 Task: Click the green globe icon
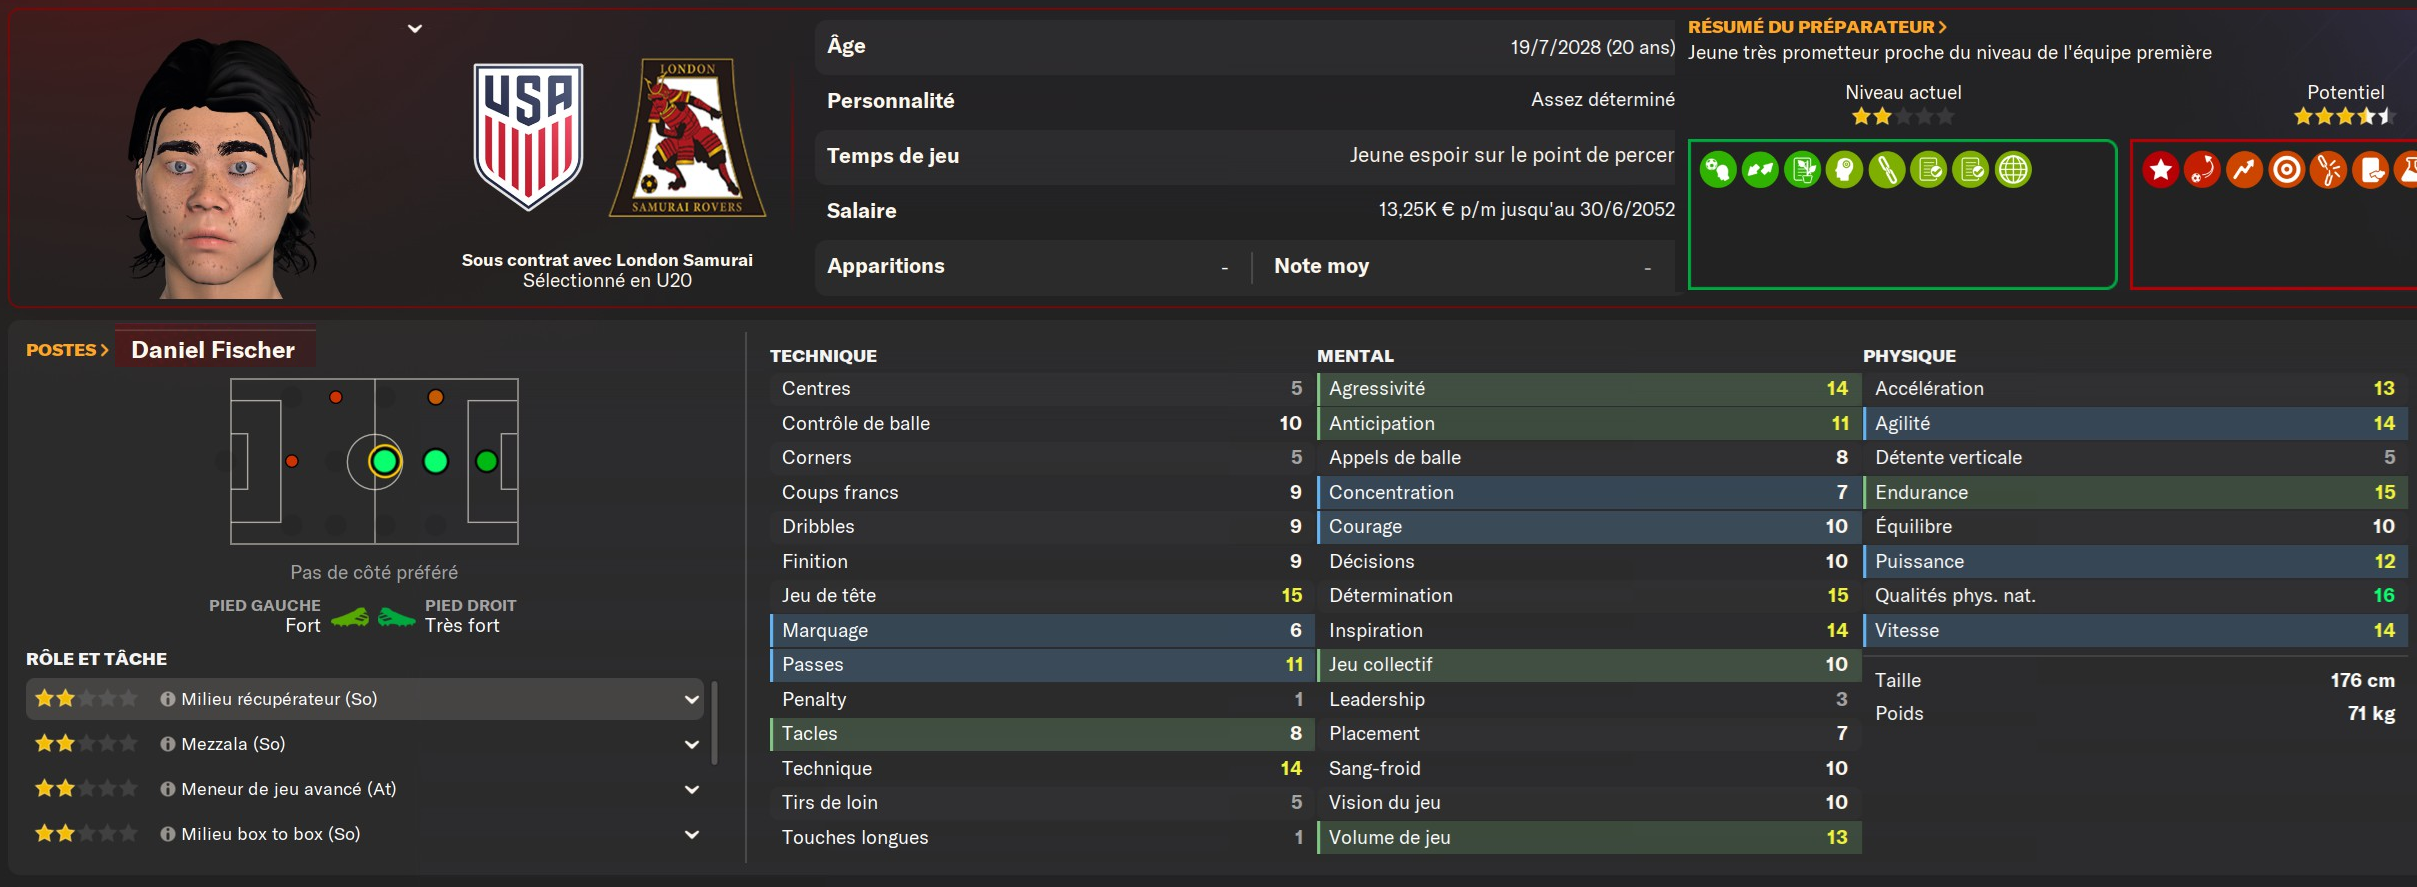click(x=2013, y=170)
